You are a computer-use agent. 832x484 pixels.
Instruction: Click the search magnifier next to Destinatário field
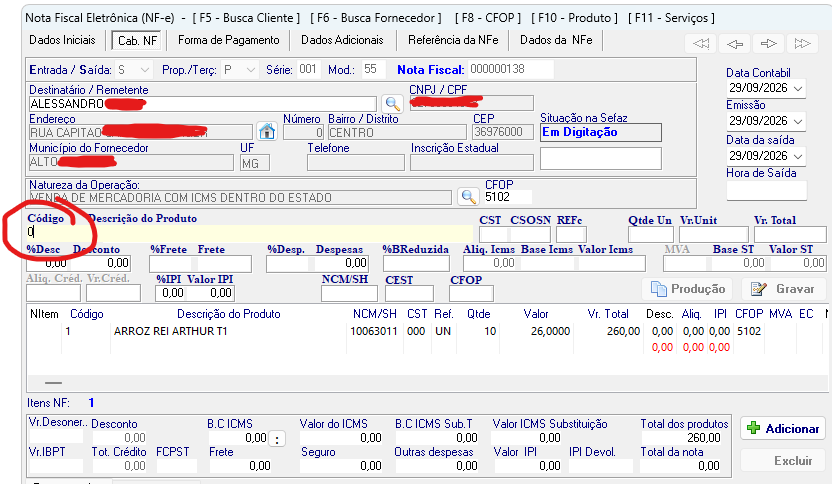pos(392,103)
